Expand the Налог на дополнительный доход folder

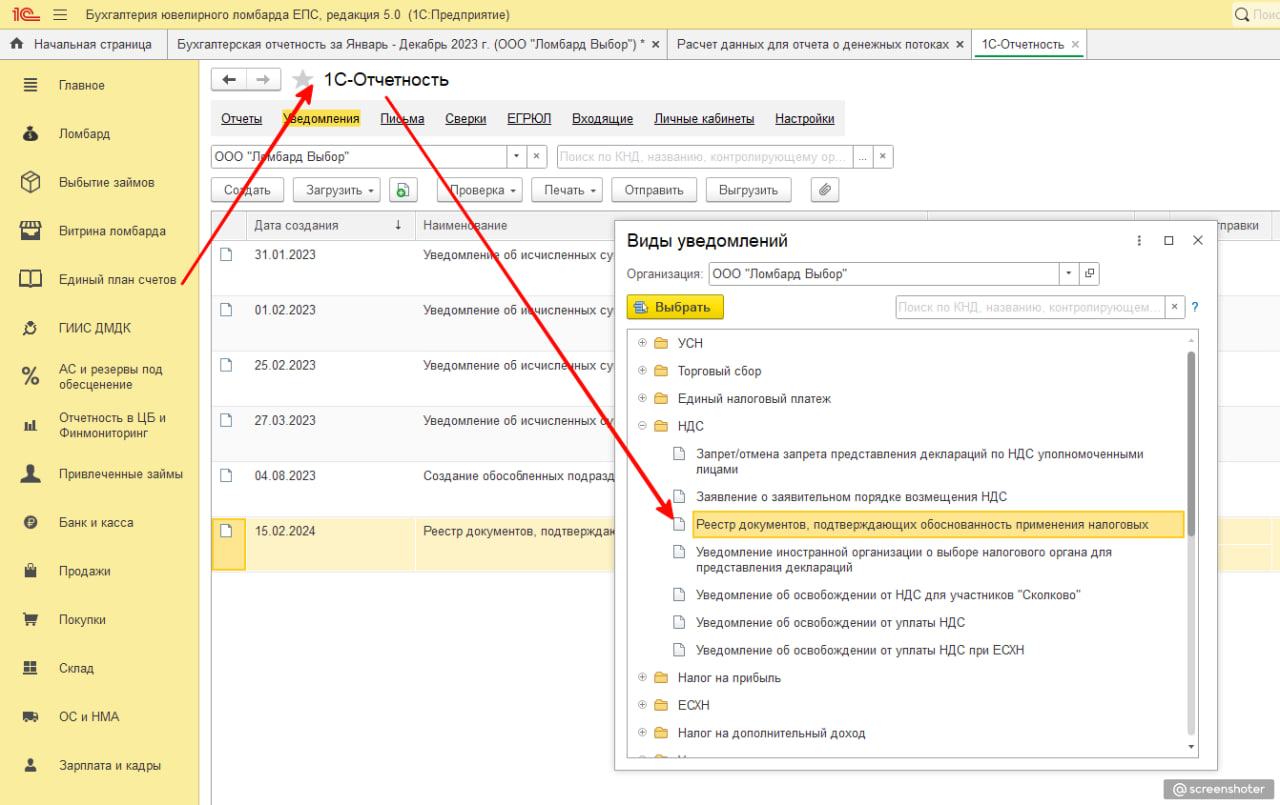pos(643,733)
